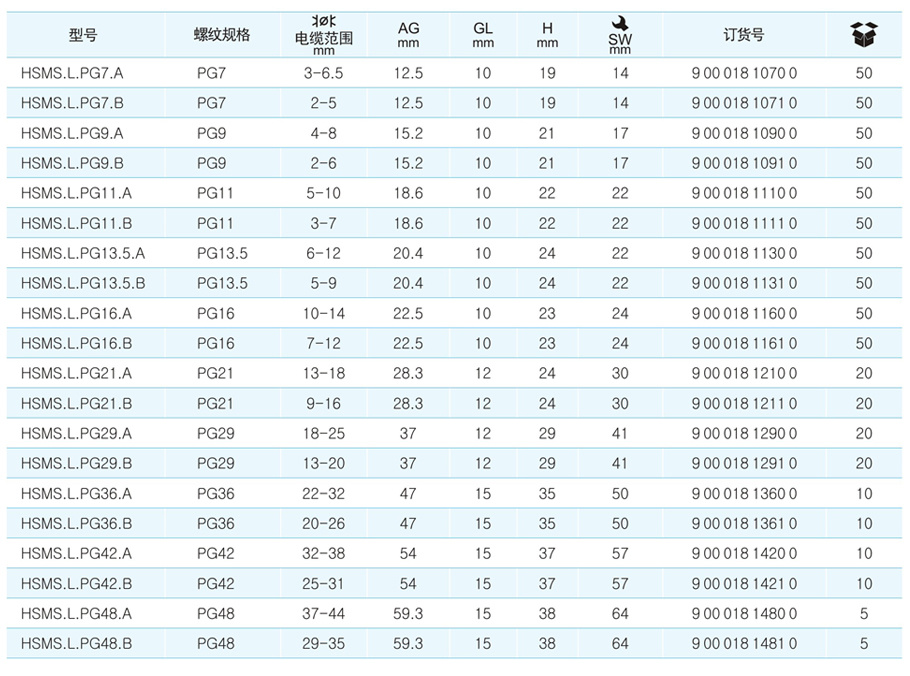Viewport: 910px width, 676px height.
Task: Click cable range 29-35 cell
Action: 324,644
